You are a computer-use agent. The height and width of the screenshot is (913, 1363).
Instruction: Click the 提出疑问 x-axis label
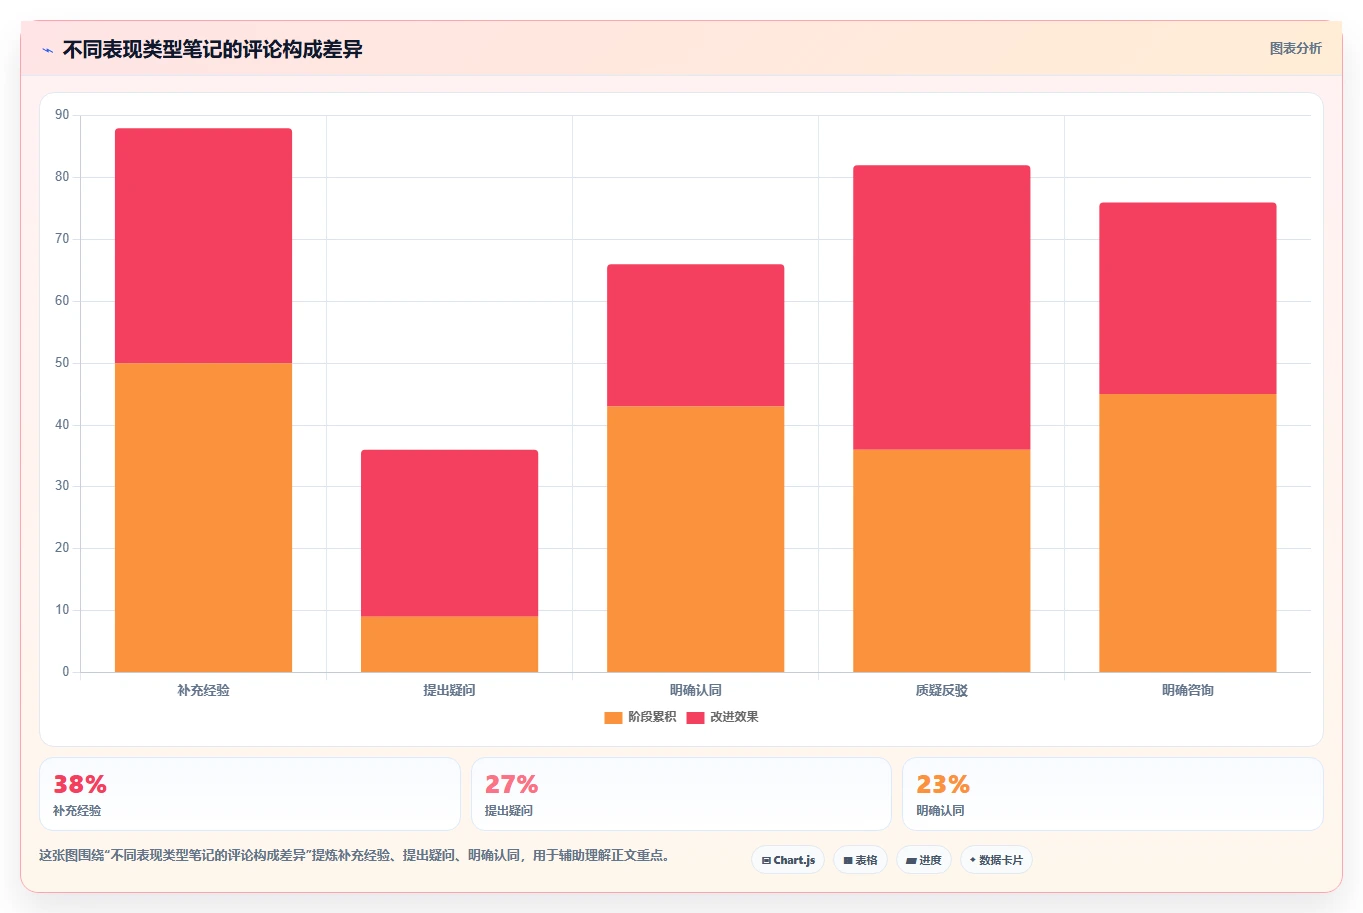[x=449, y=690]
